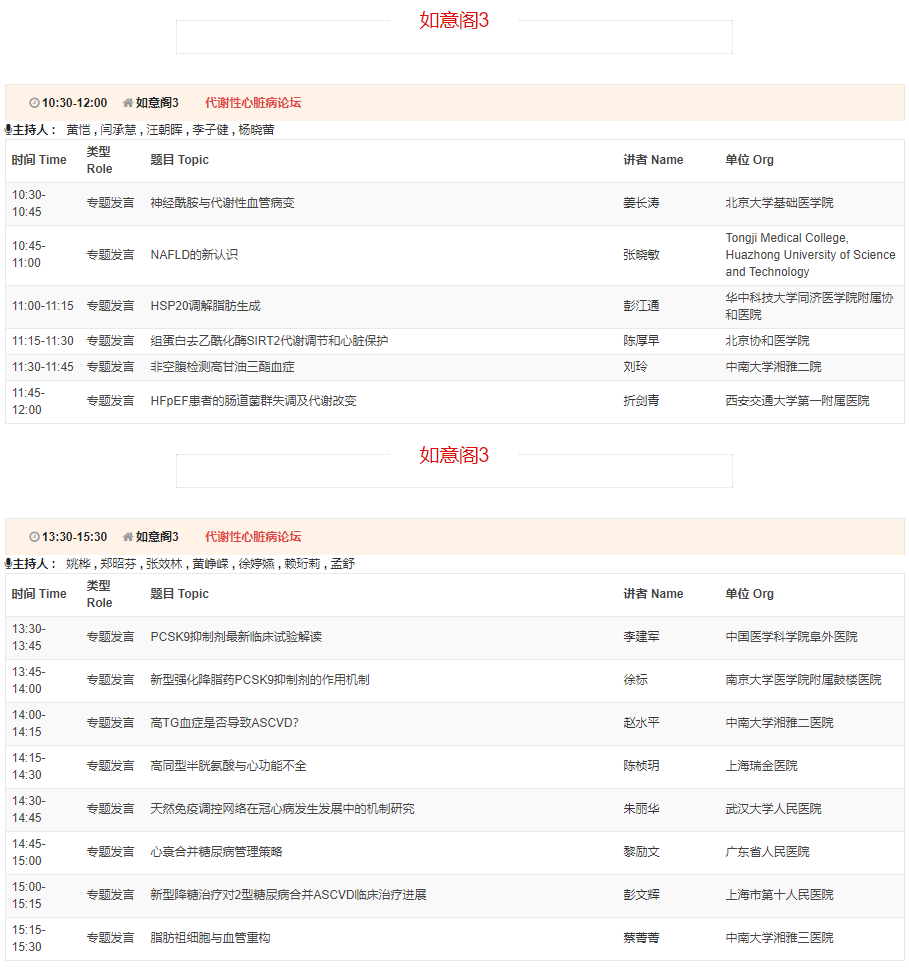Open the 代谢性心脏病论坛 link in the 13:30-15:30 session
The image size is (909, 970).
tap(253, 537)
